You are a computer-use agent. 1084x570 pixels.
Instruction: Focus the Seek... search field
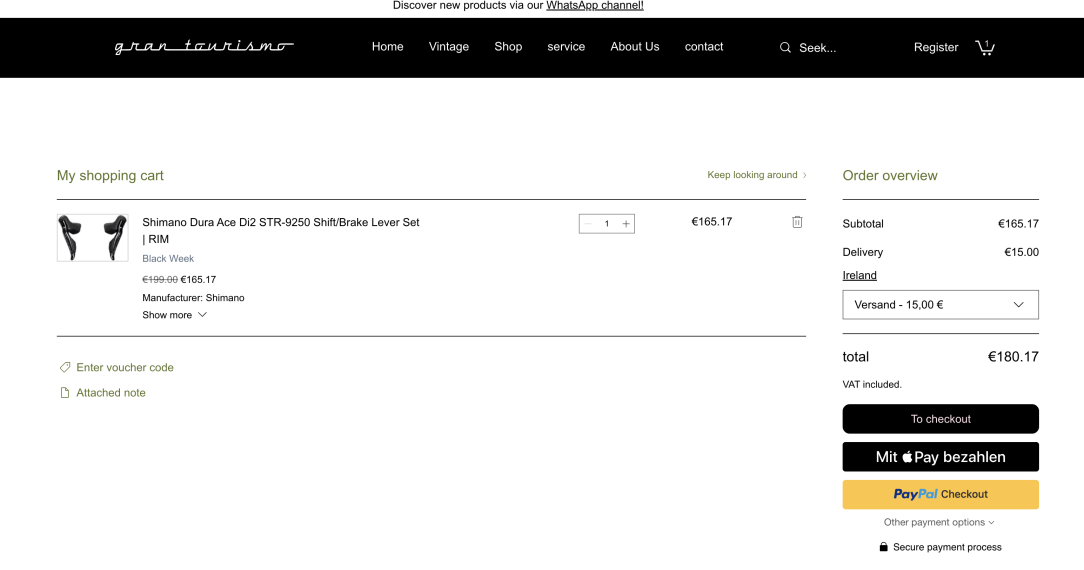818,48
